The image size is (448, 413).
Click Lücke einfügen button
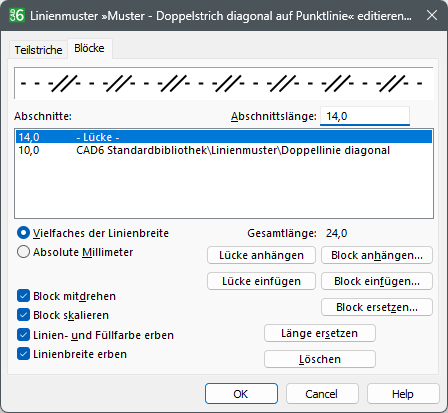[261, 281]
